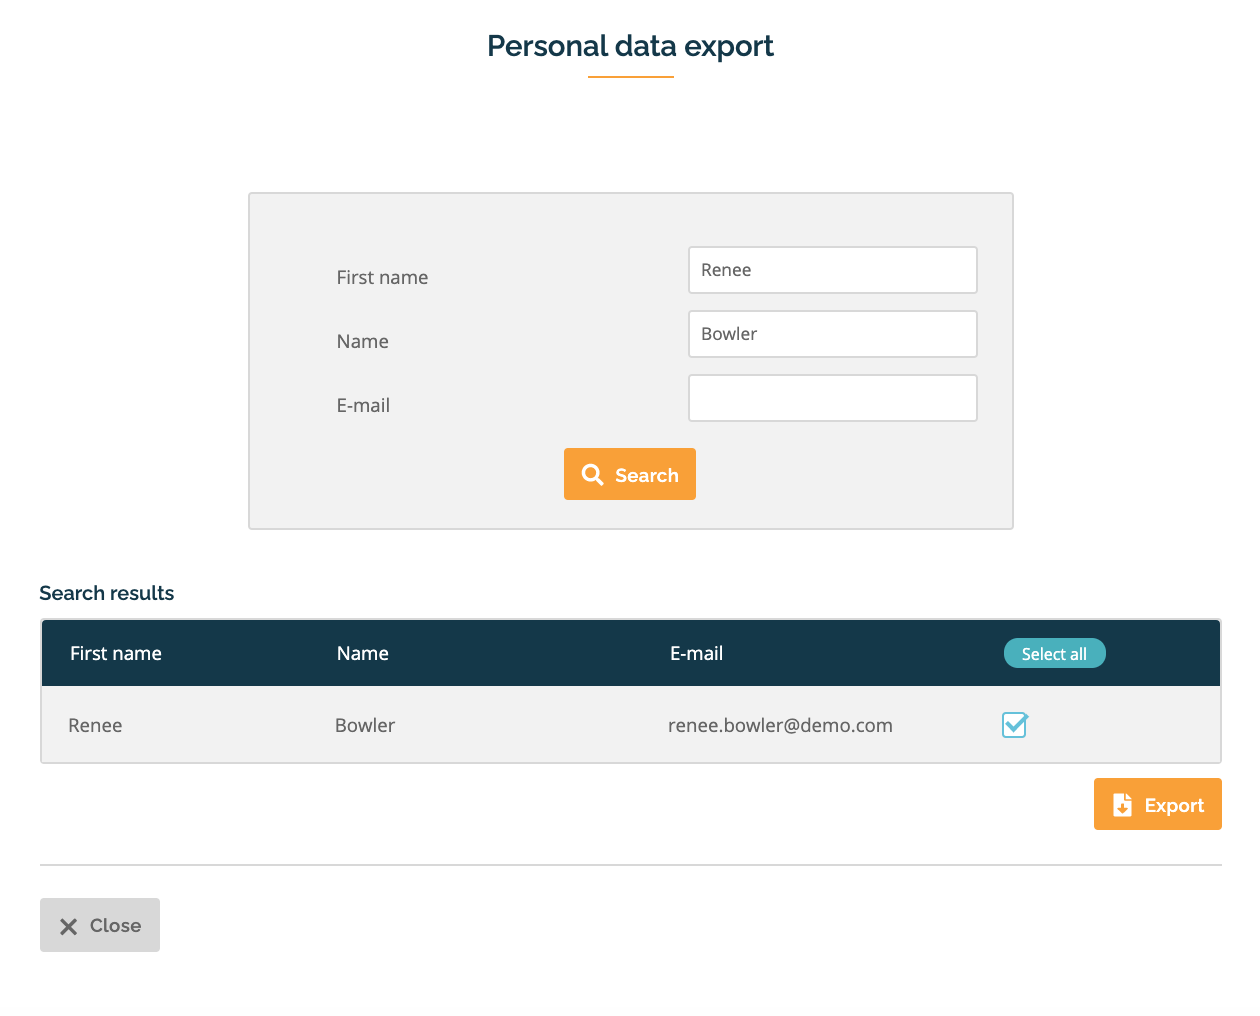Click the Export button
This screenshot has height=1016, width=1260.
[1157, 804]
